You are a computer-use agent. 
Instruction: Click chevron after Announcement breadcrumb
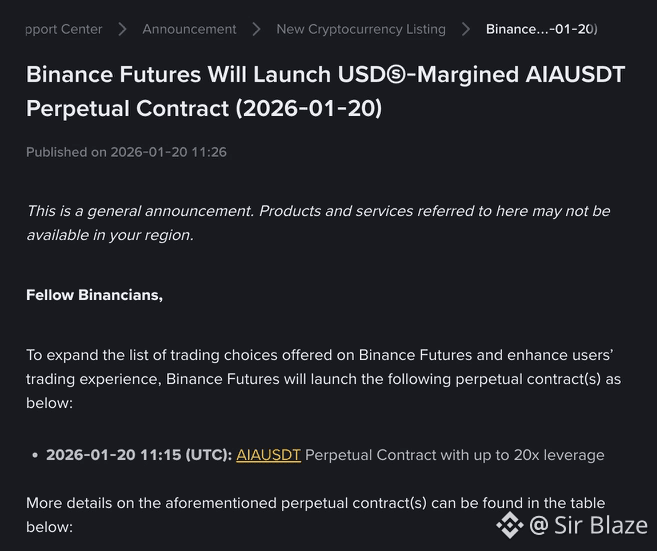pos(256,29)
